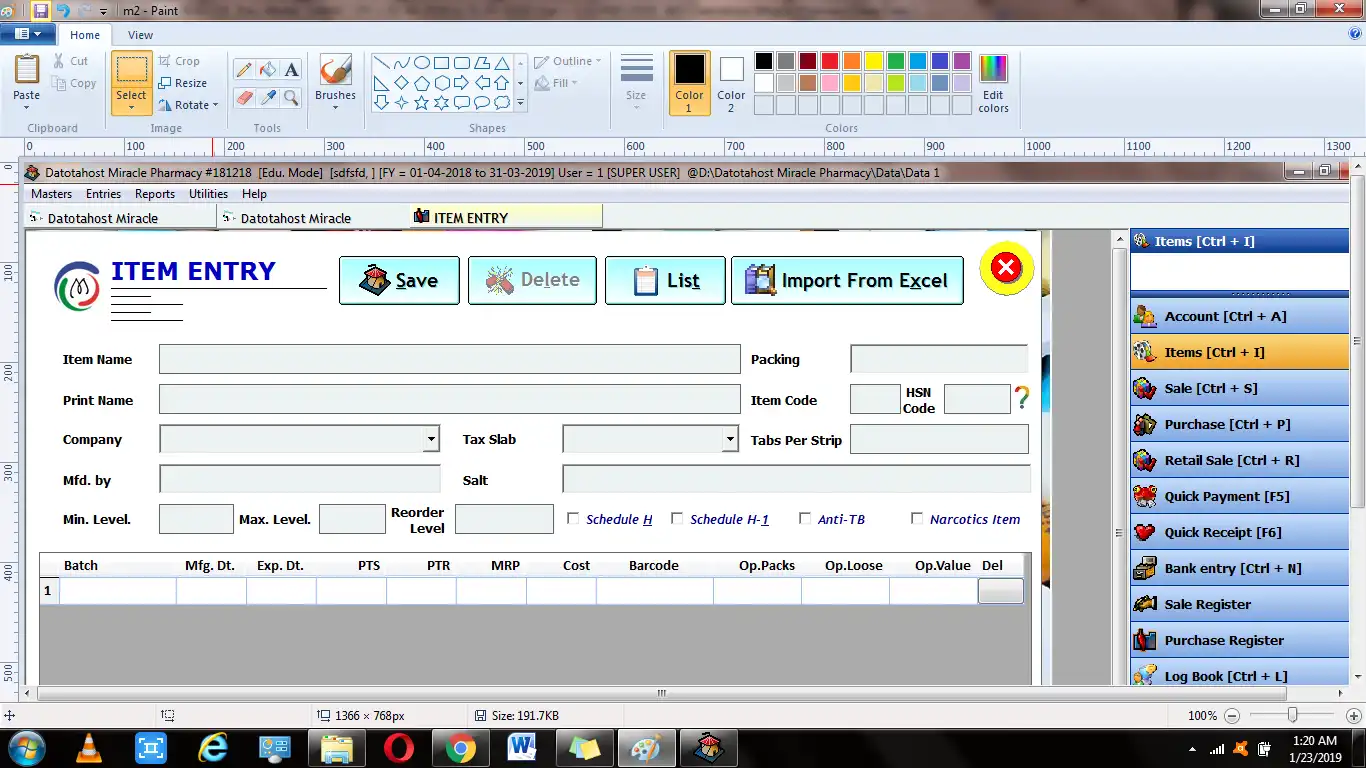1366x768 pixels.
Task: Click the Paint zoom out minus button
Action: (1232, 716)
